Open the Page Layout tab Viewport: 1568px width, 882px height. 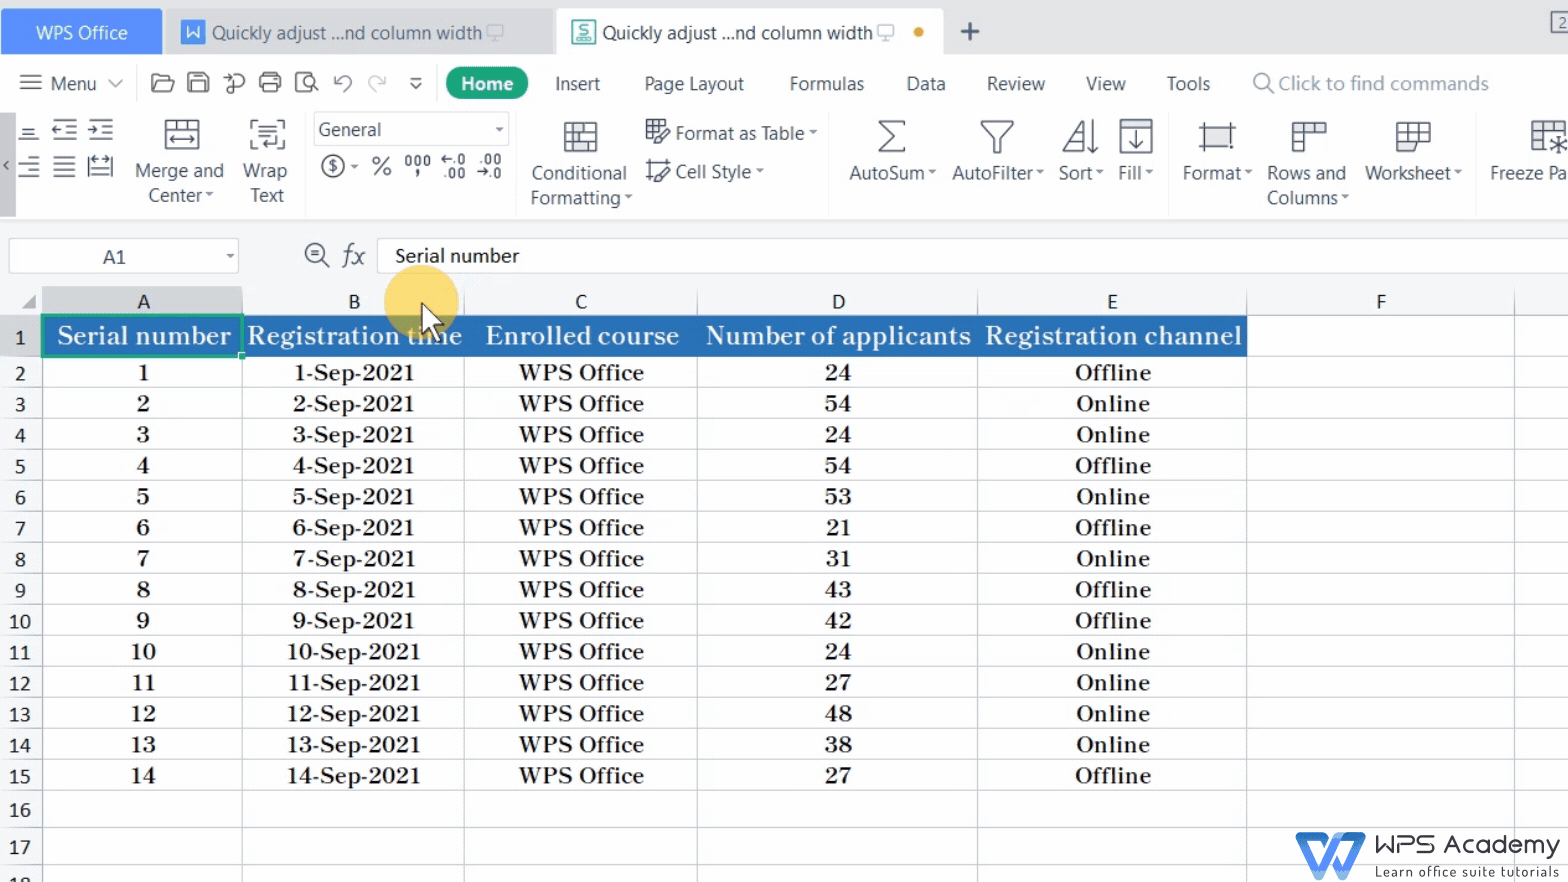coord(694,84)
